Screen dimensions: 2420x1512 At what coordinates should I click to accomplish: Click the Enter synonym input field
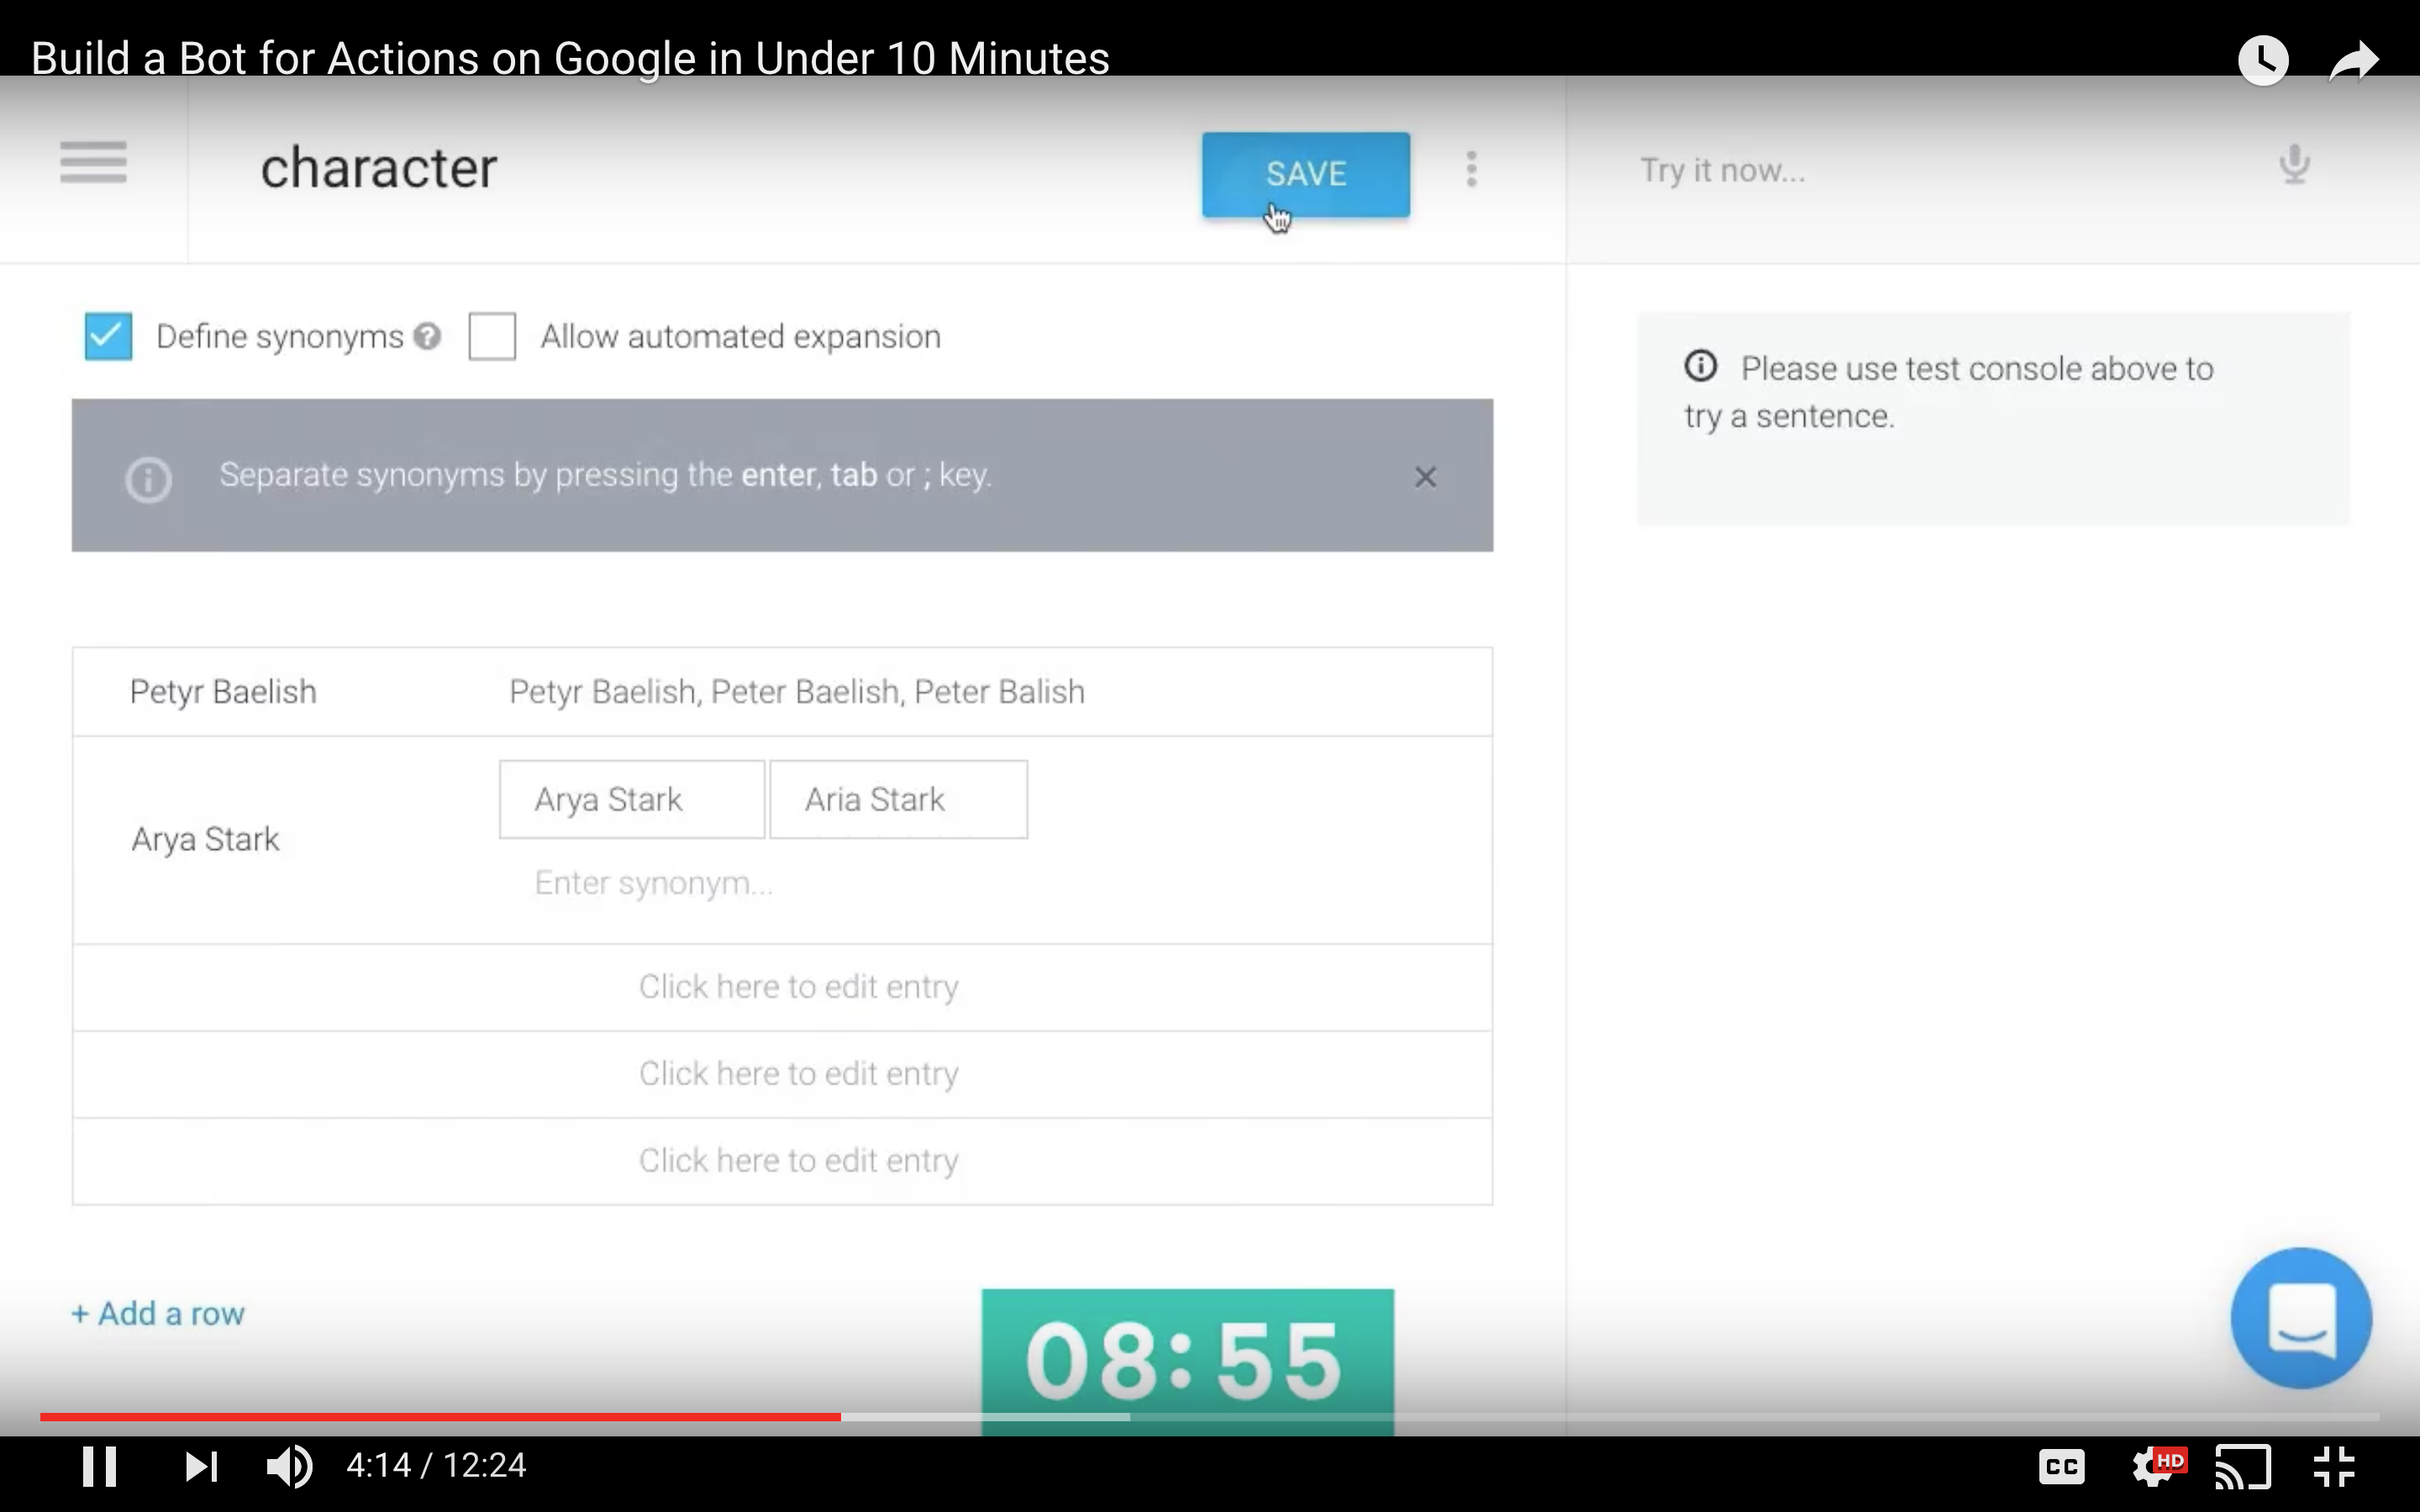tap(654, 883)
